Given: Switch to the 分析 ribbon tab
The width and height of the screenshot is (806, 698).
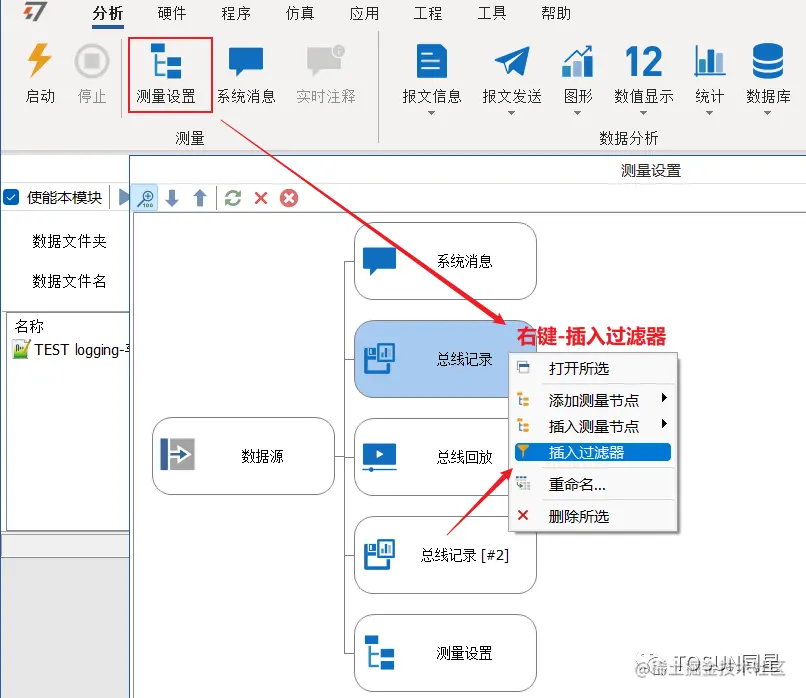Looking at the screenshot, I should (108, 13).
